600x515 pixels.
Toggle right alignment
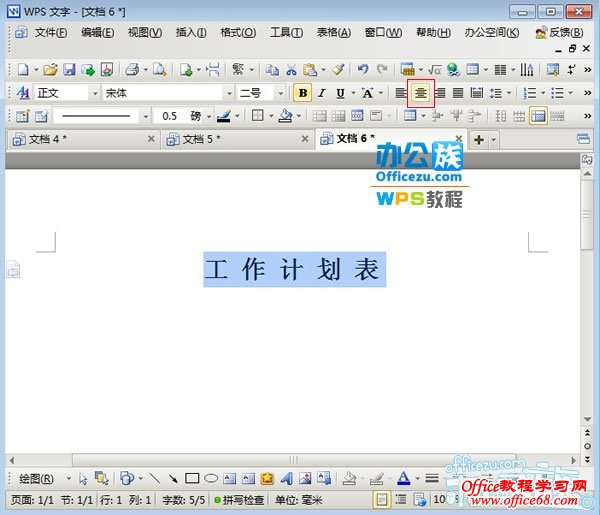click(440, 93)
